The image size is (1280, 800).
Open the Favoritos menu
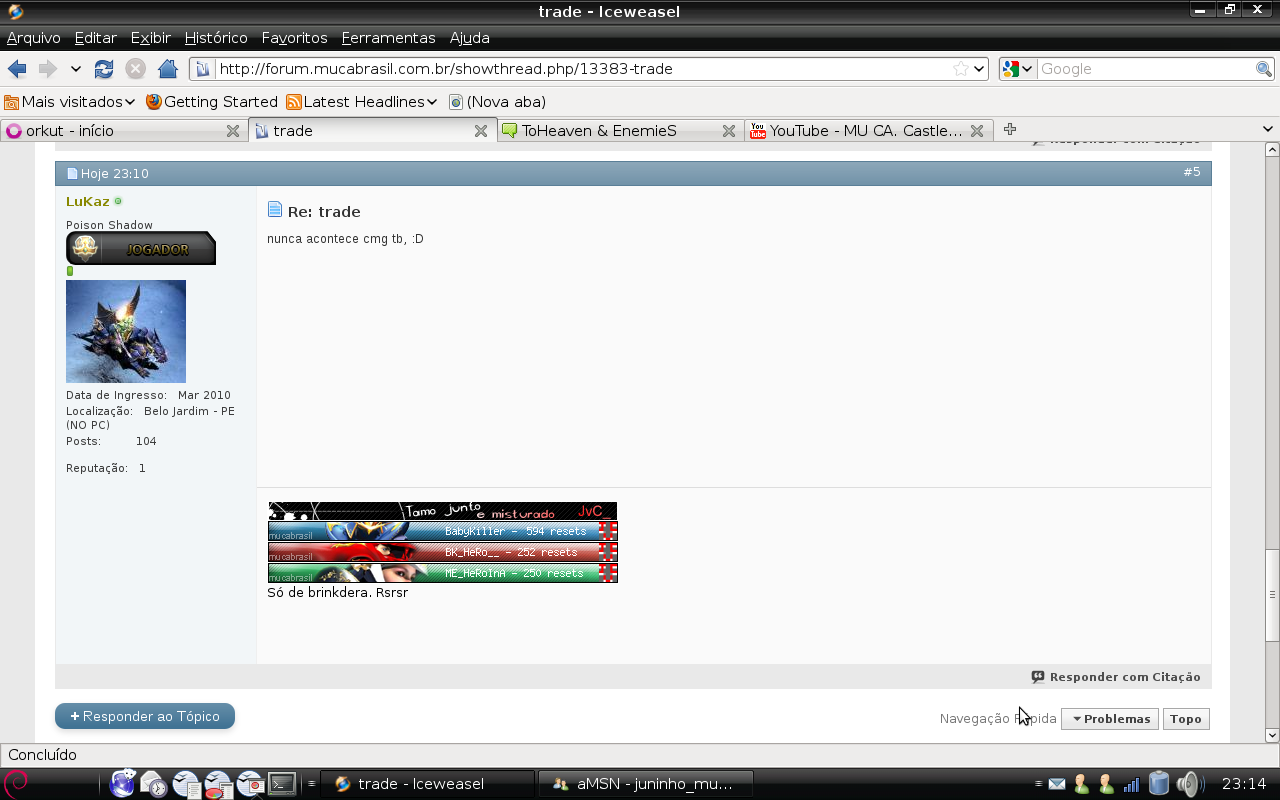[294, 38]
